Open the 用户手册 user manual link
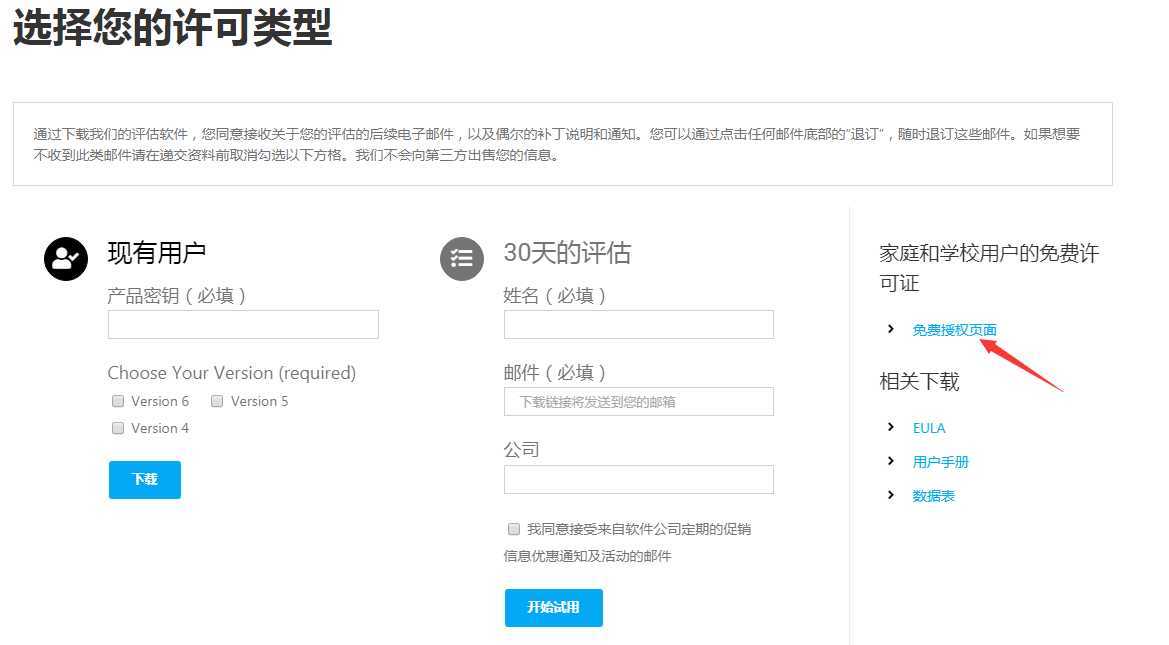1169x645 pixels. click(941, 462)
